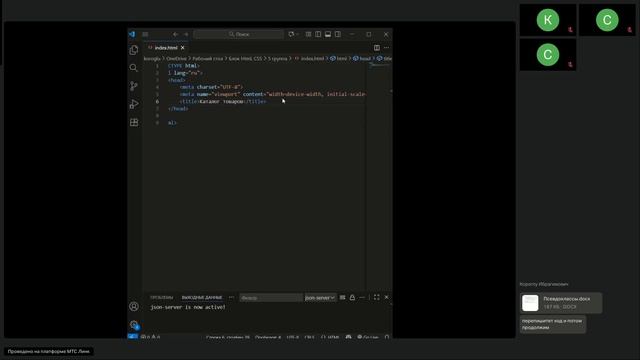640x360 pixels.
Task: Click the HTML language mode status item
Action: [x=330, y=337]
